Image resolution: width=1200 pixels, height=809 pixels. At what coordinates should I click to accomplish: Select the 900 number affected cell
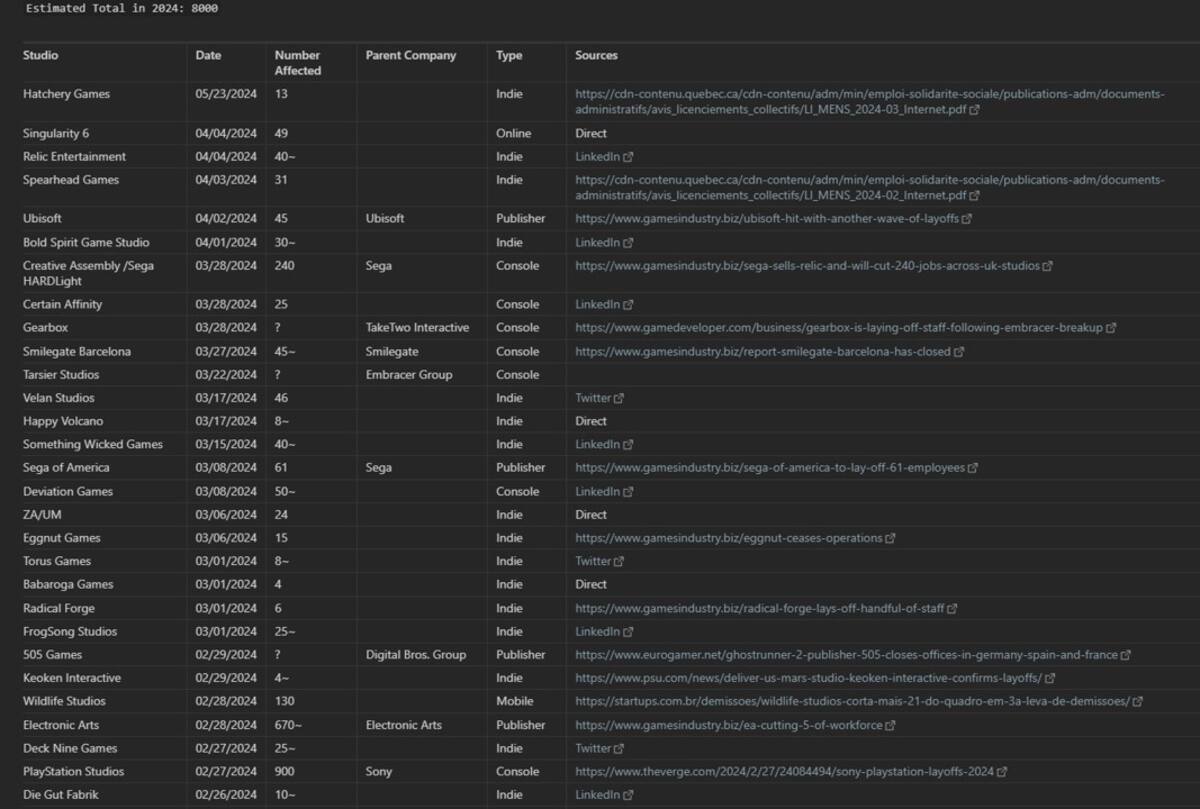(x=285, y=772)
